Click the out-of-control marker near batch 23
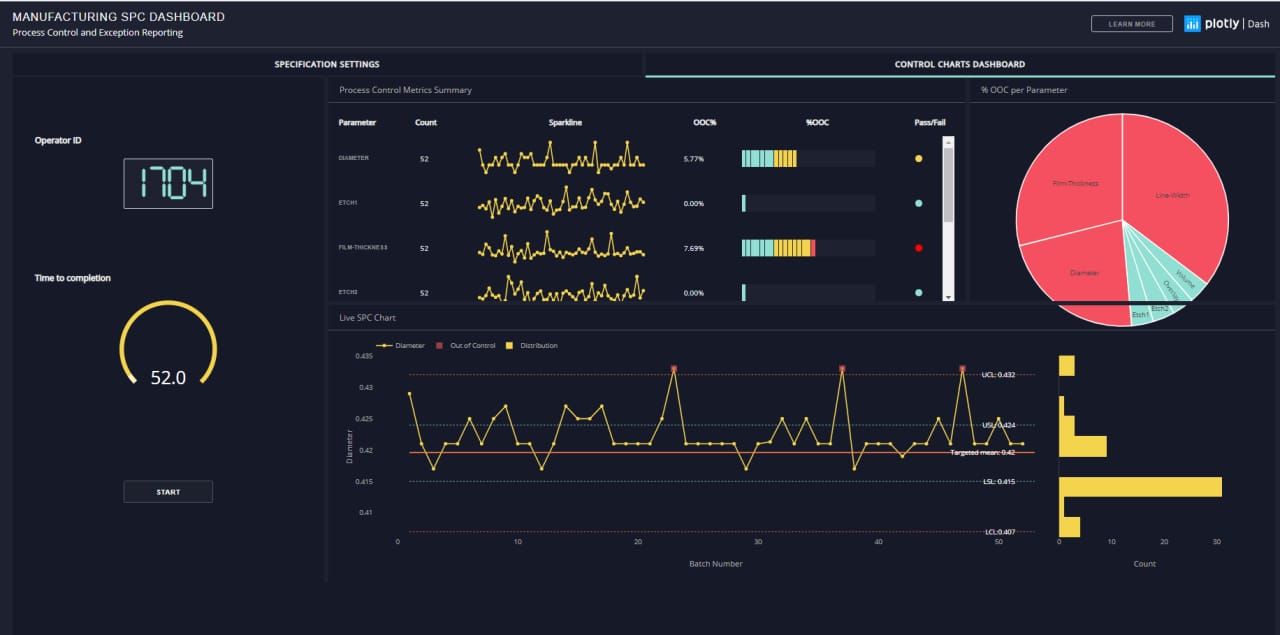 674,368
